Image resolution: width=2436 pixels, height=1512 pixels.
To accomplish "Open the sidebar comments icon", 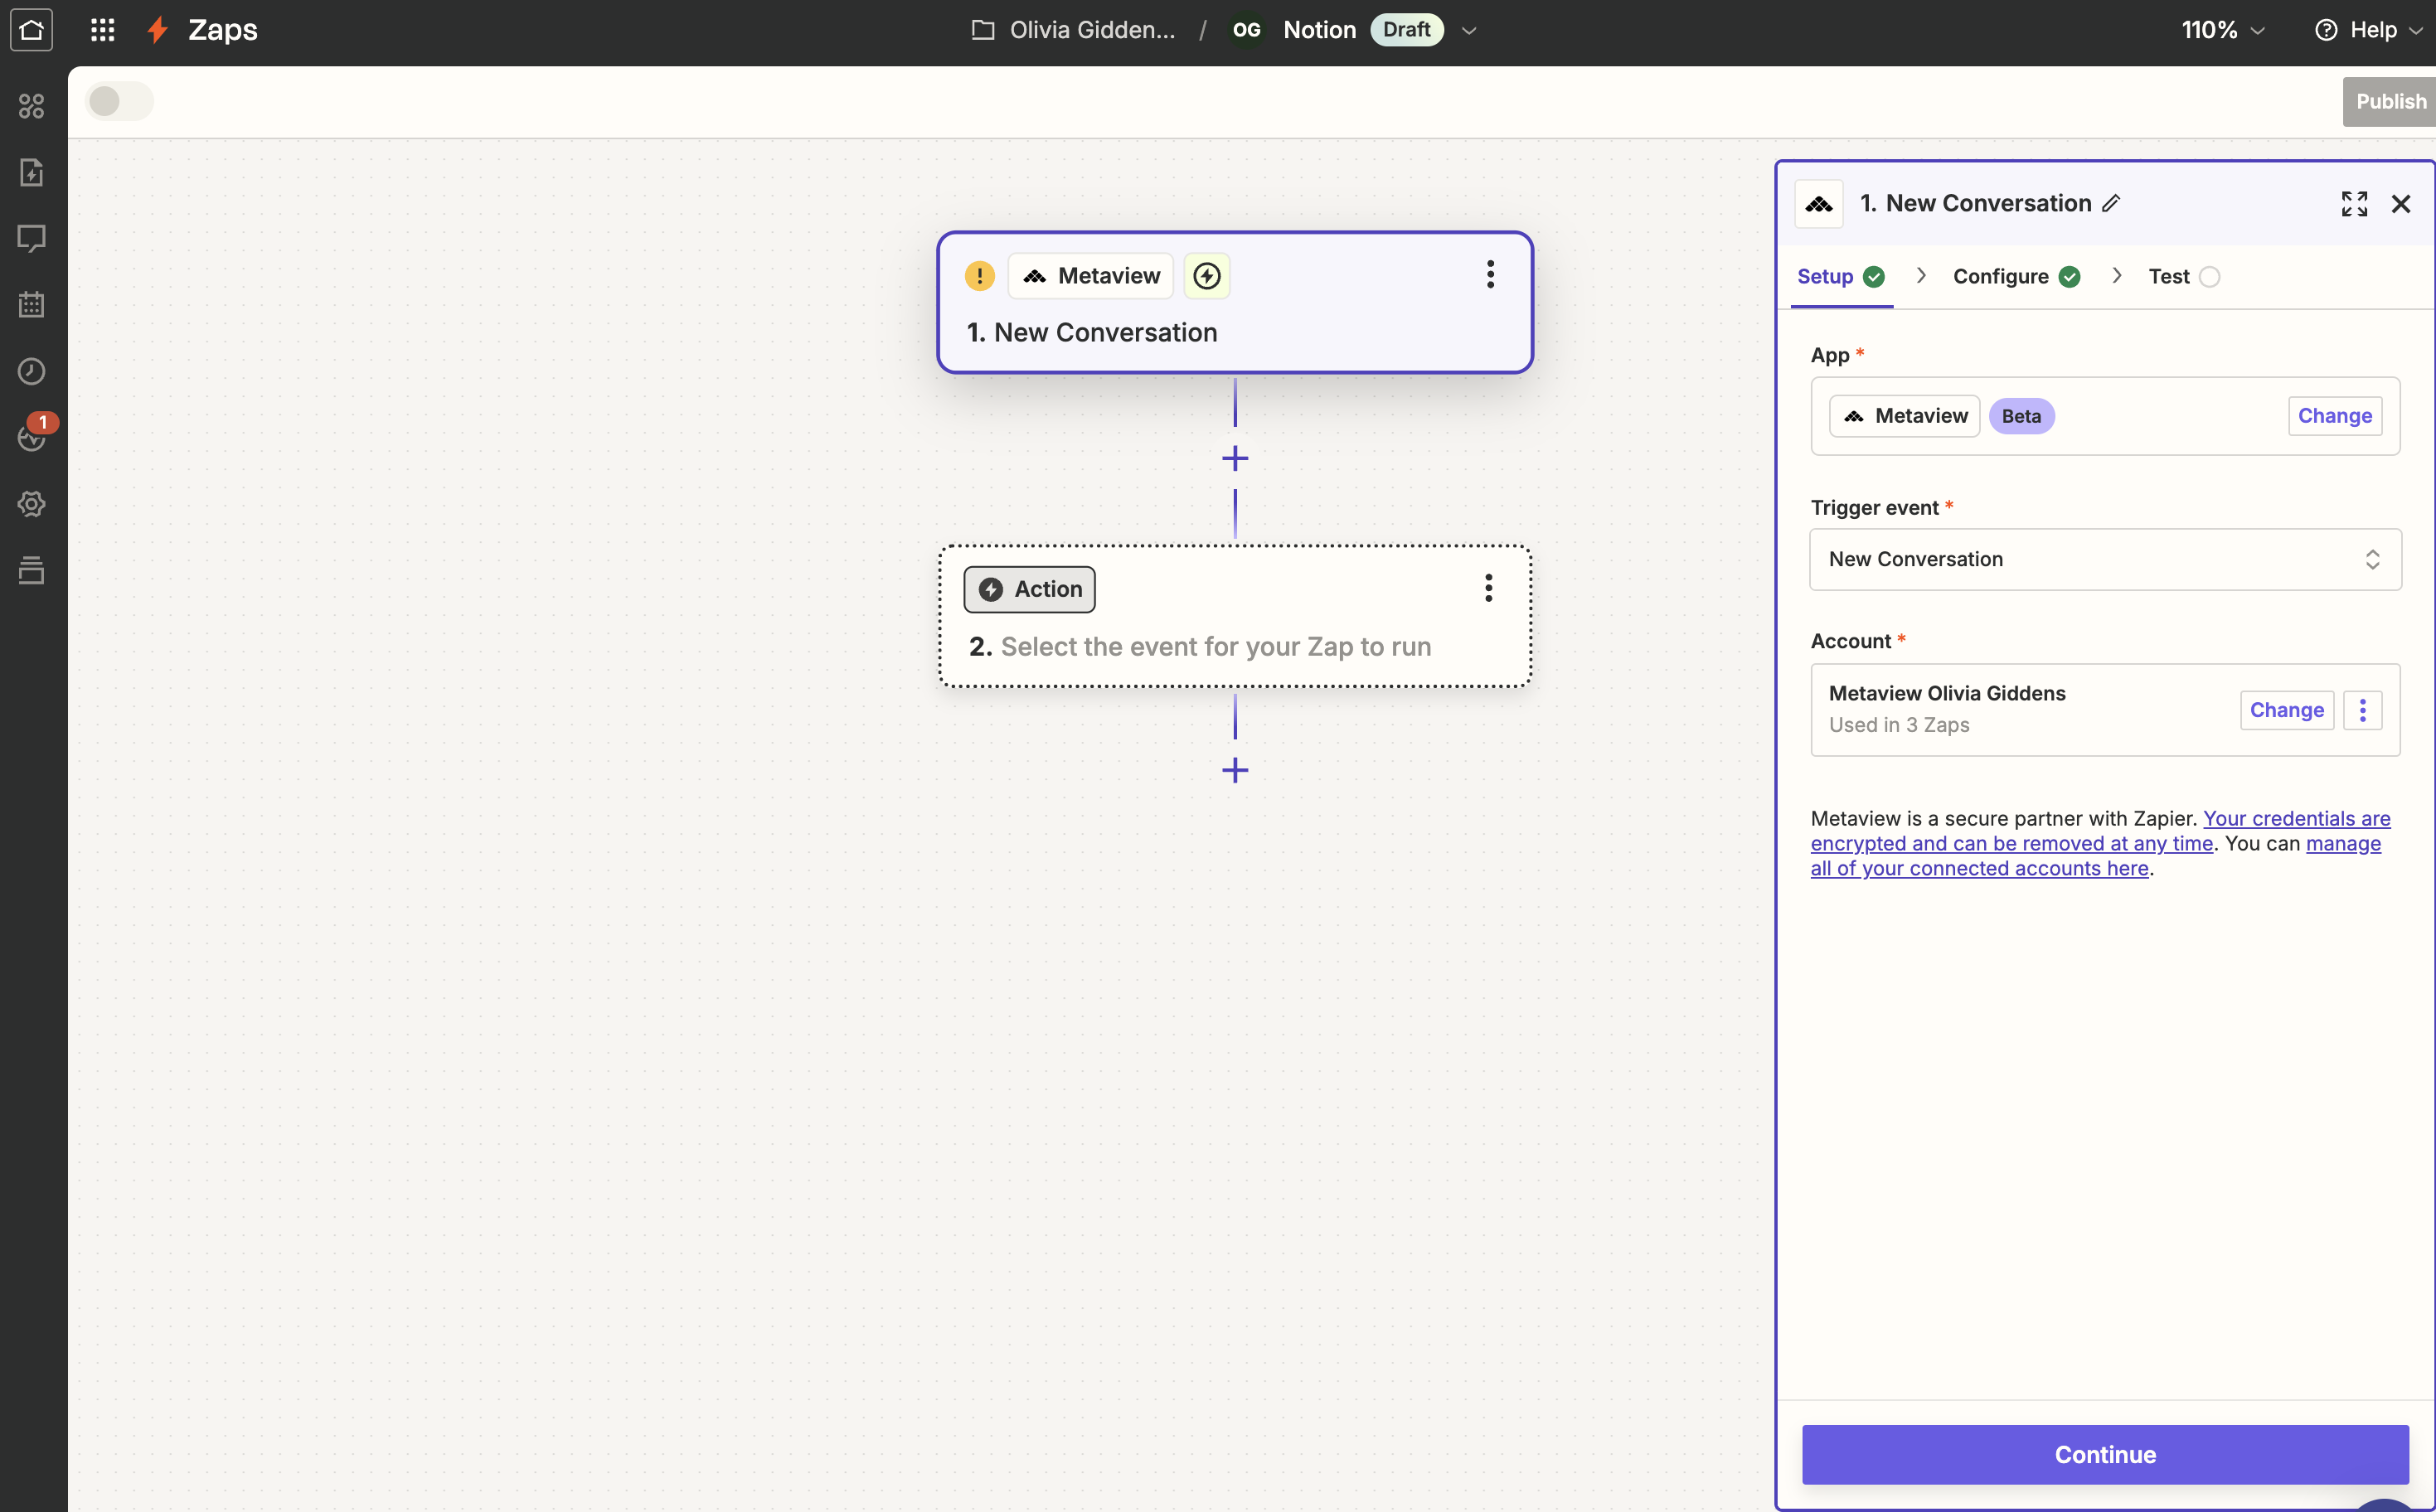I will click(31, 238).
